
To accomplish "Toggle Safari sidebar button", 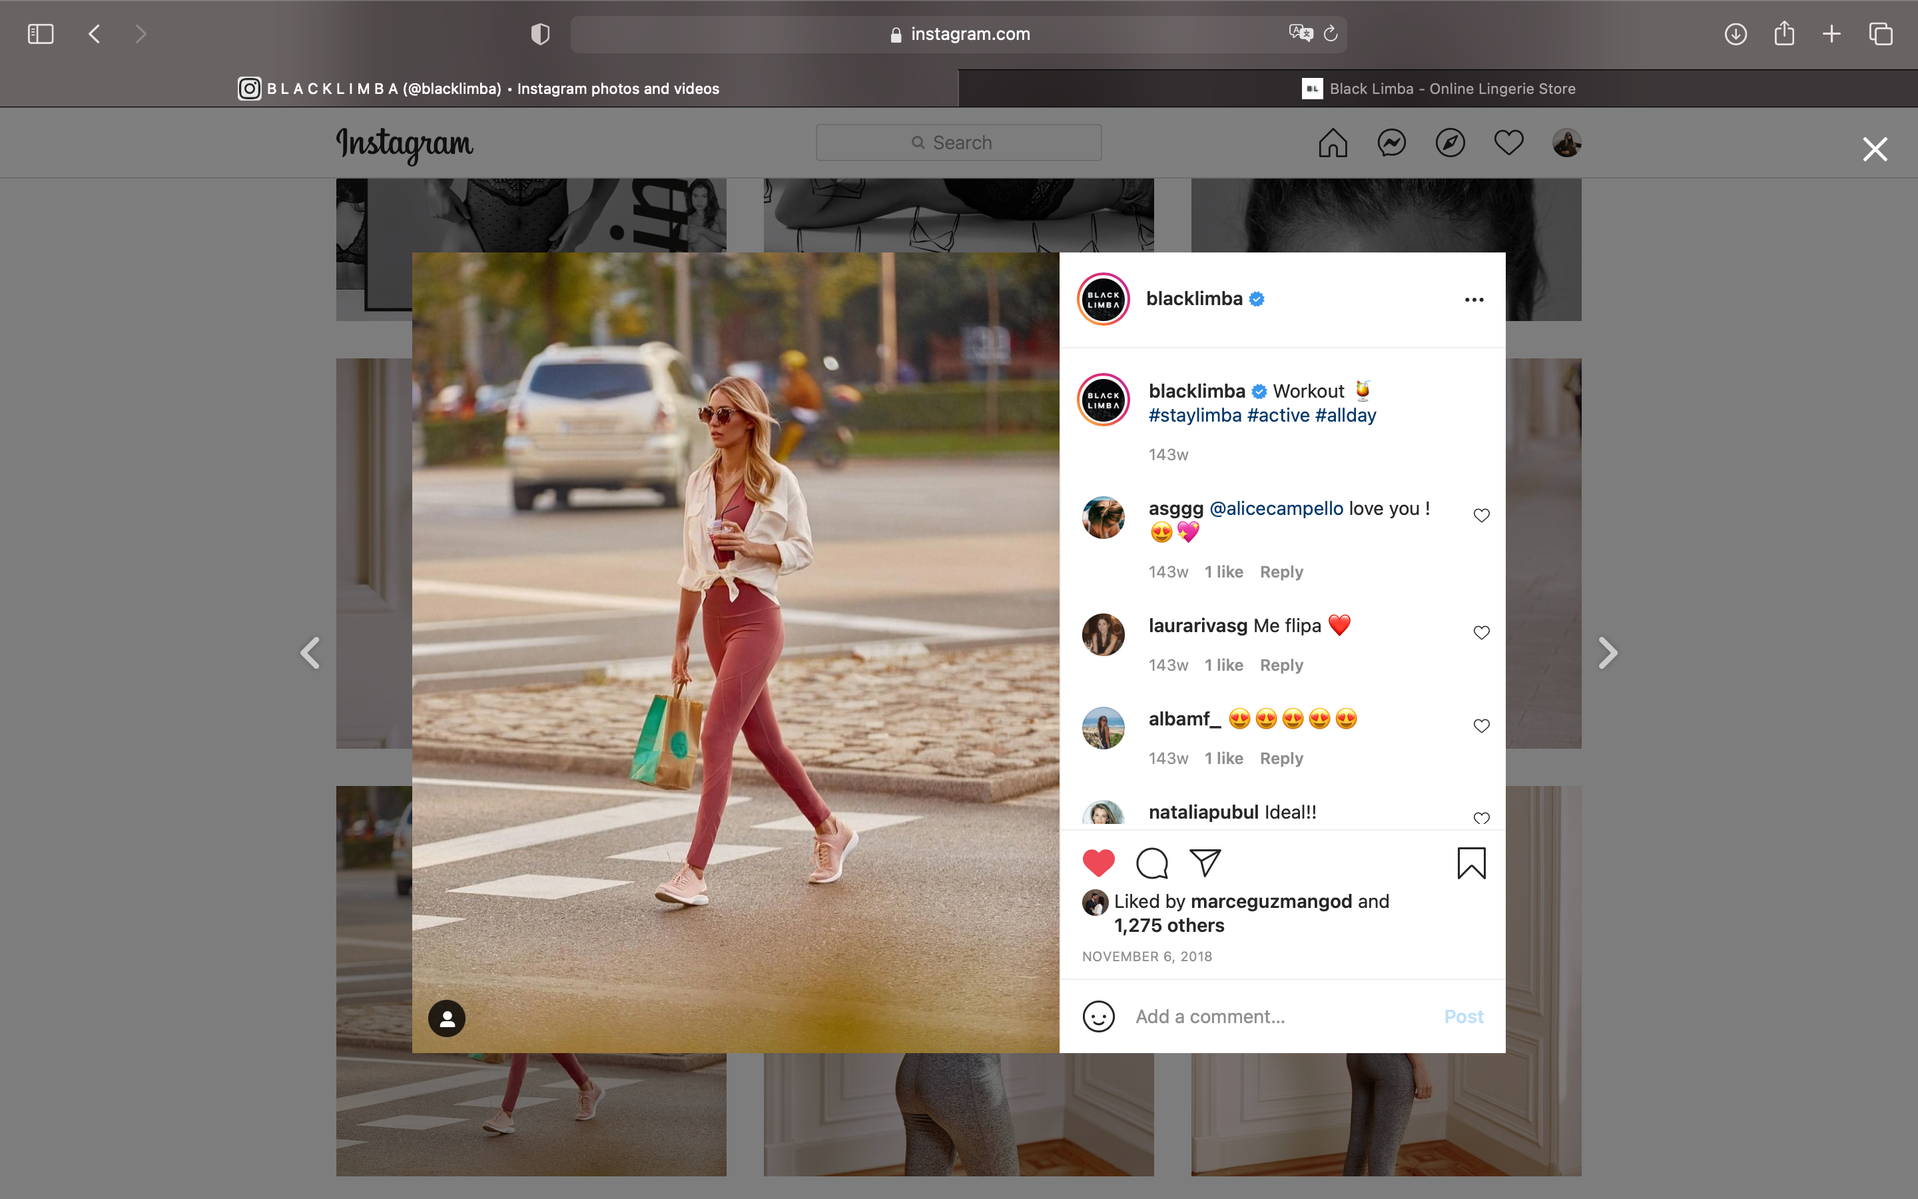I will click(40, 34).
